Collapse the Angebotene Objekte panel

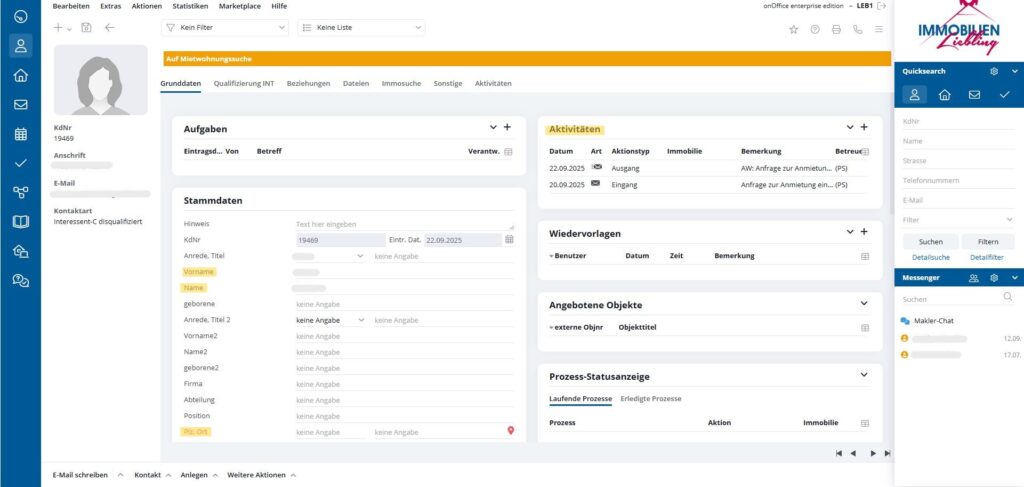tap(864, 304)
